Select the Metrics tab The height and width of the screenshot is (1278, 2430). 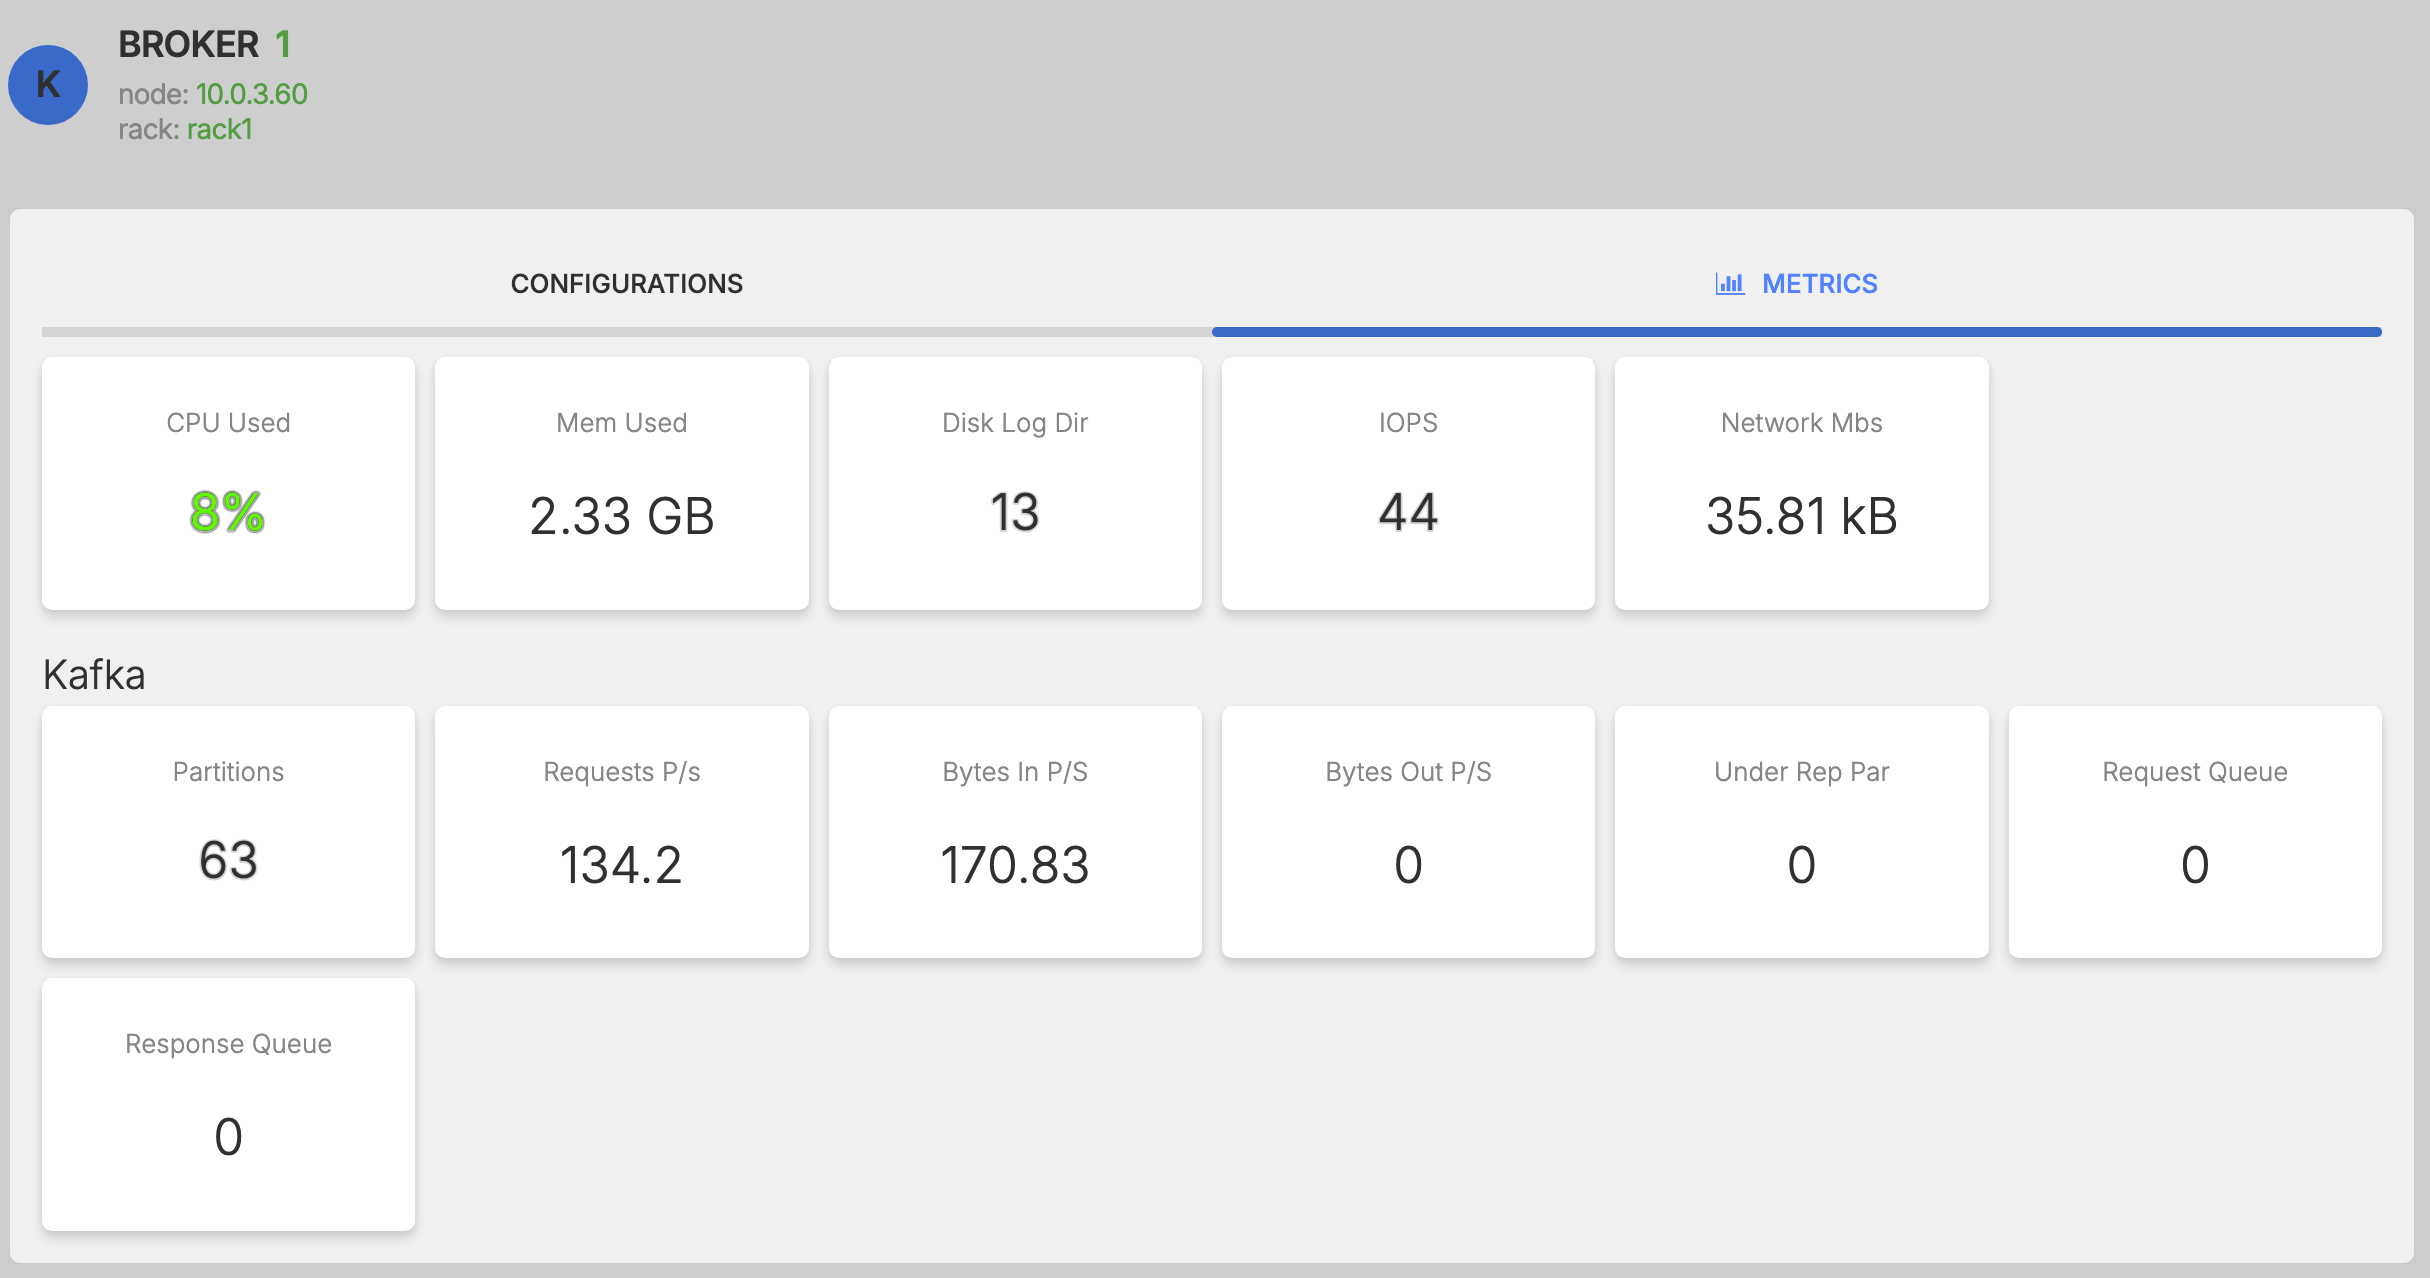pos(1818,284)
